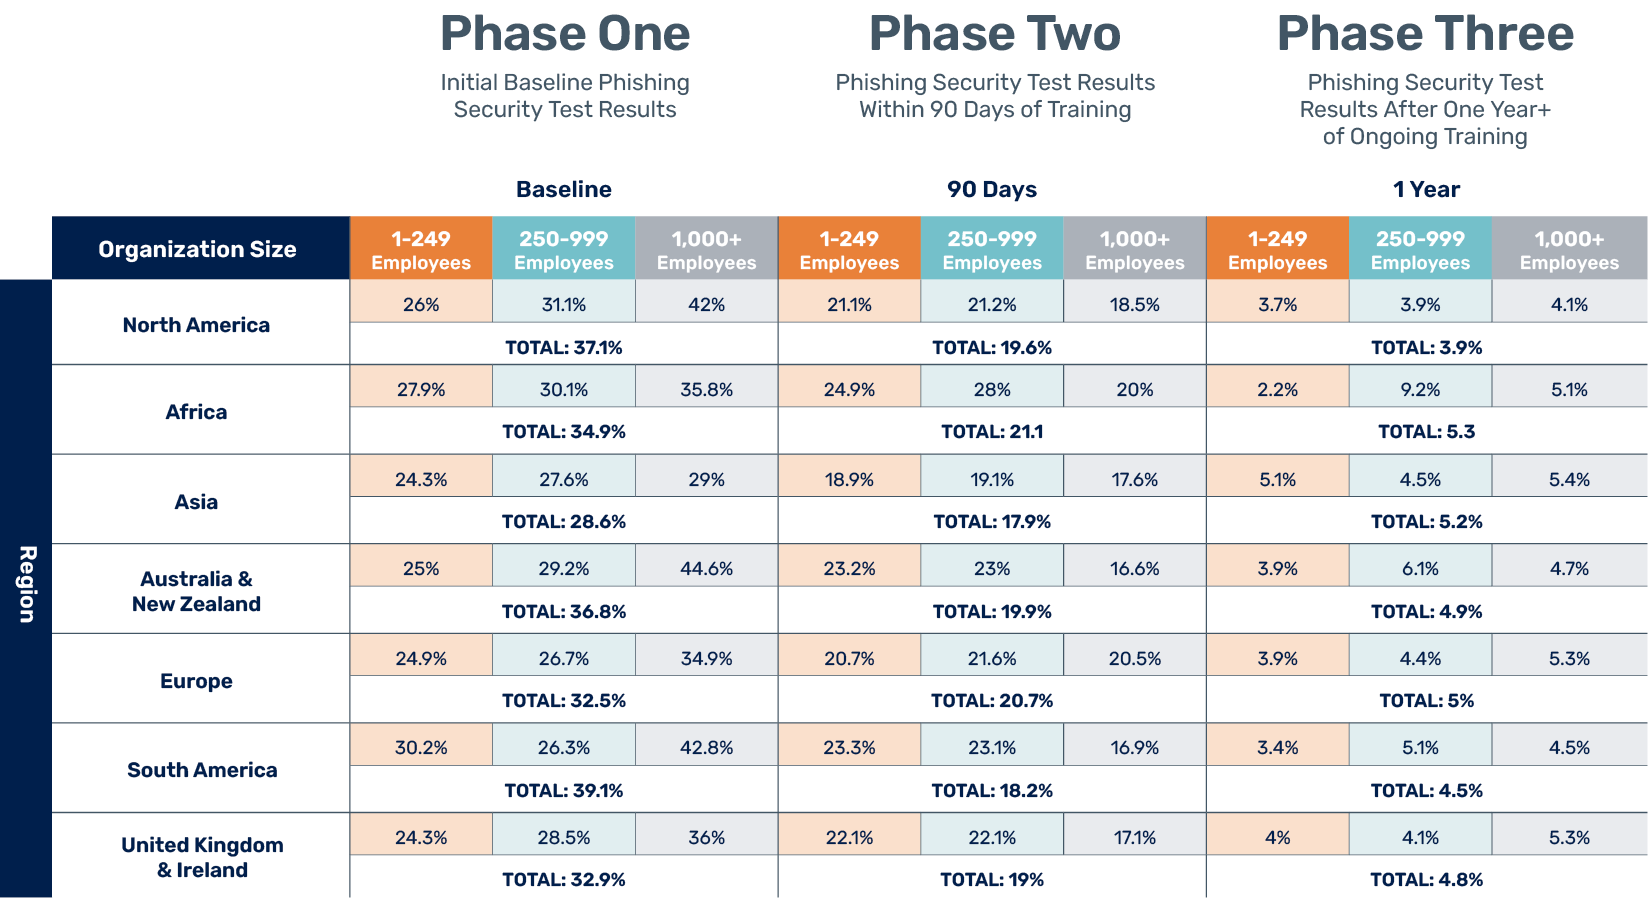
Task: Click the 30.2% South America baseline cell
Action: click(x=421, y=748)
